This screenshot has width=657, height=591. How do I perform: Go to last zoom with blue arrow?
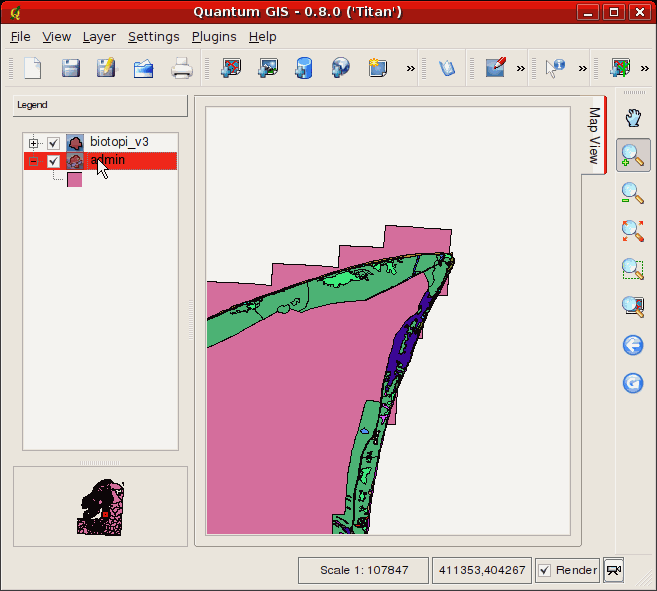point(633,345)
